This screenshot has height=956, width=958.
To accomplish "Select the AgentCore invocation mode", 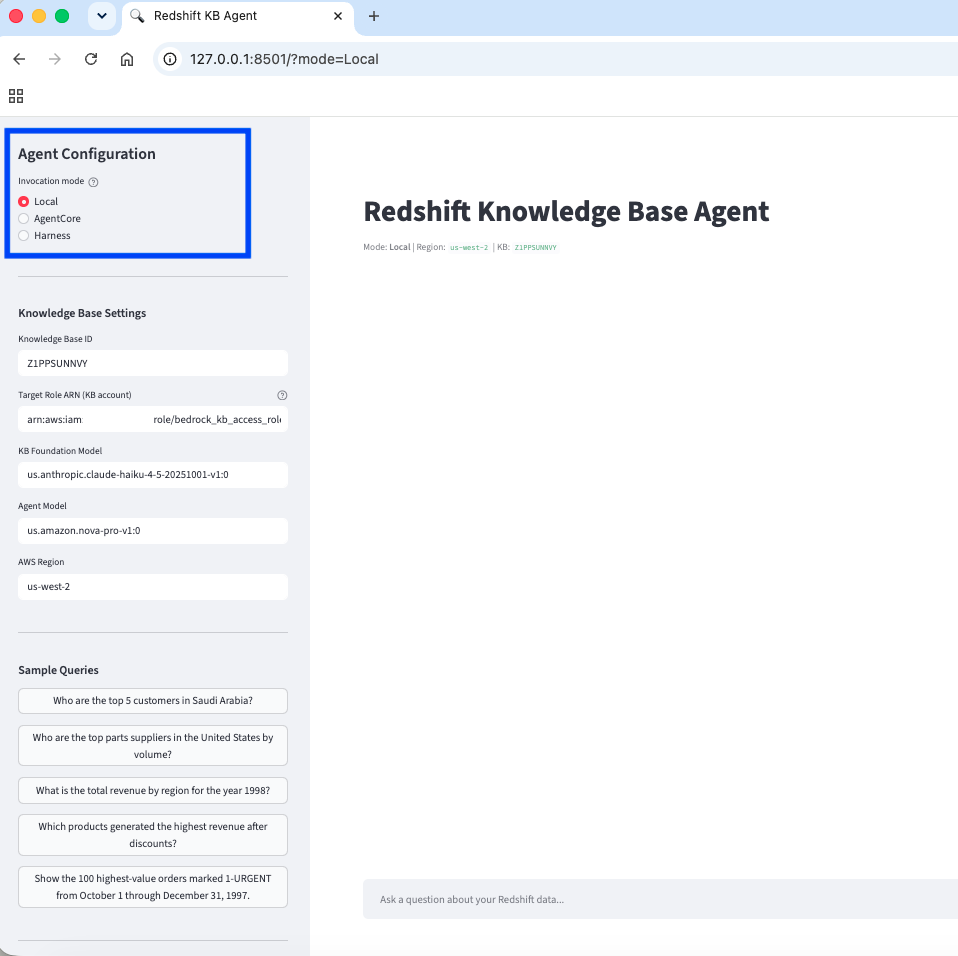I will click(x=49, y=219).
